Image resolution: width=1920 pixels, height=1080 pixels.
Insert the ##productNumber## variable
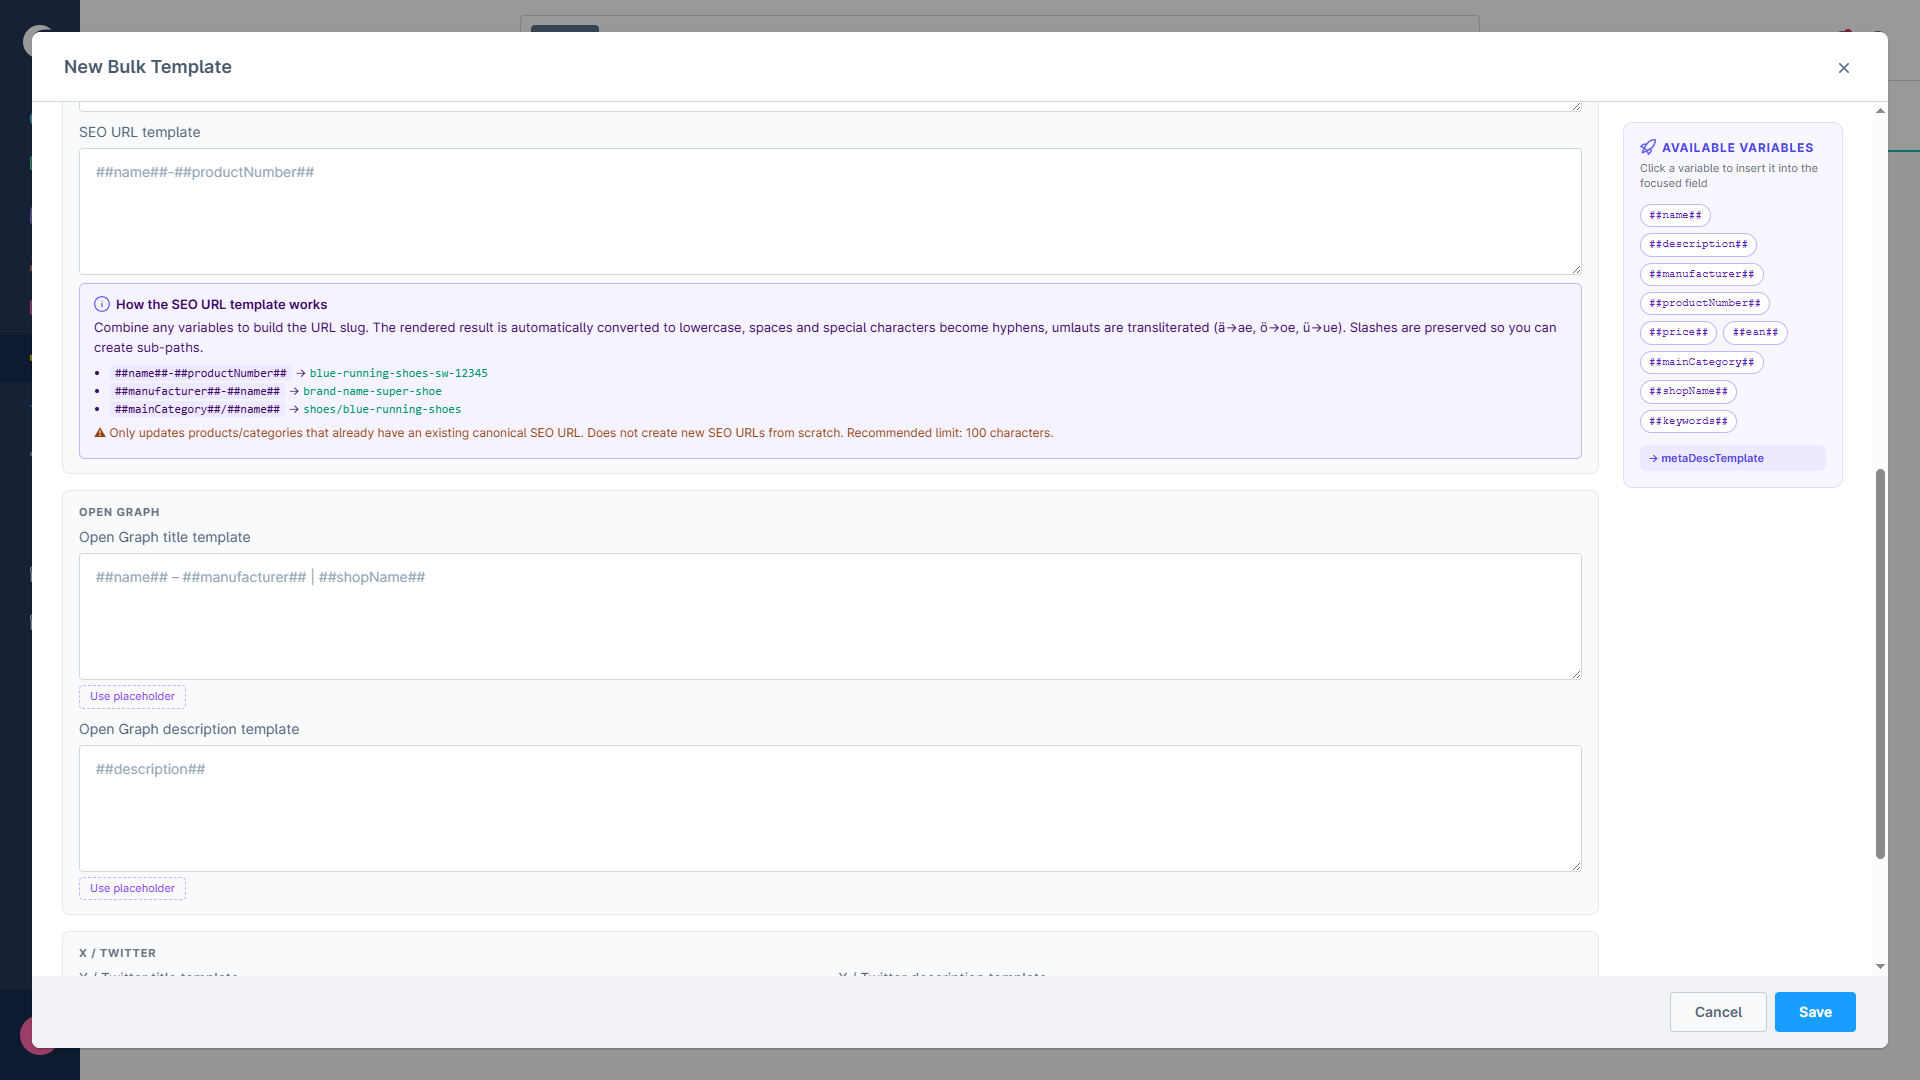(x=1704, y=303)
